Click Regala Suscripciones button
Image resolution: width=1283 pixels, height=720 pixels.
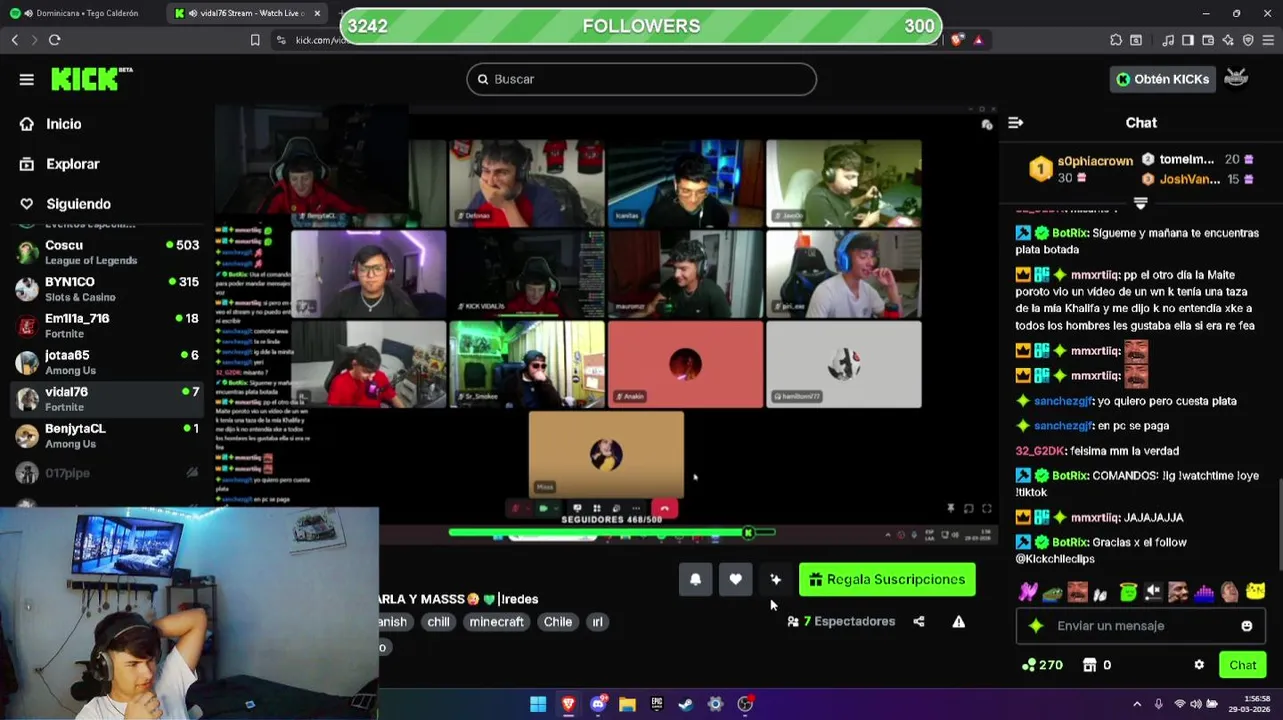[x=887, y=579]
